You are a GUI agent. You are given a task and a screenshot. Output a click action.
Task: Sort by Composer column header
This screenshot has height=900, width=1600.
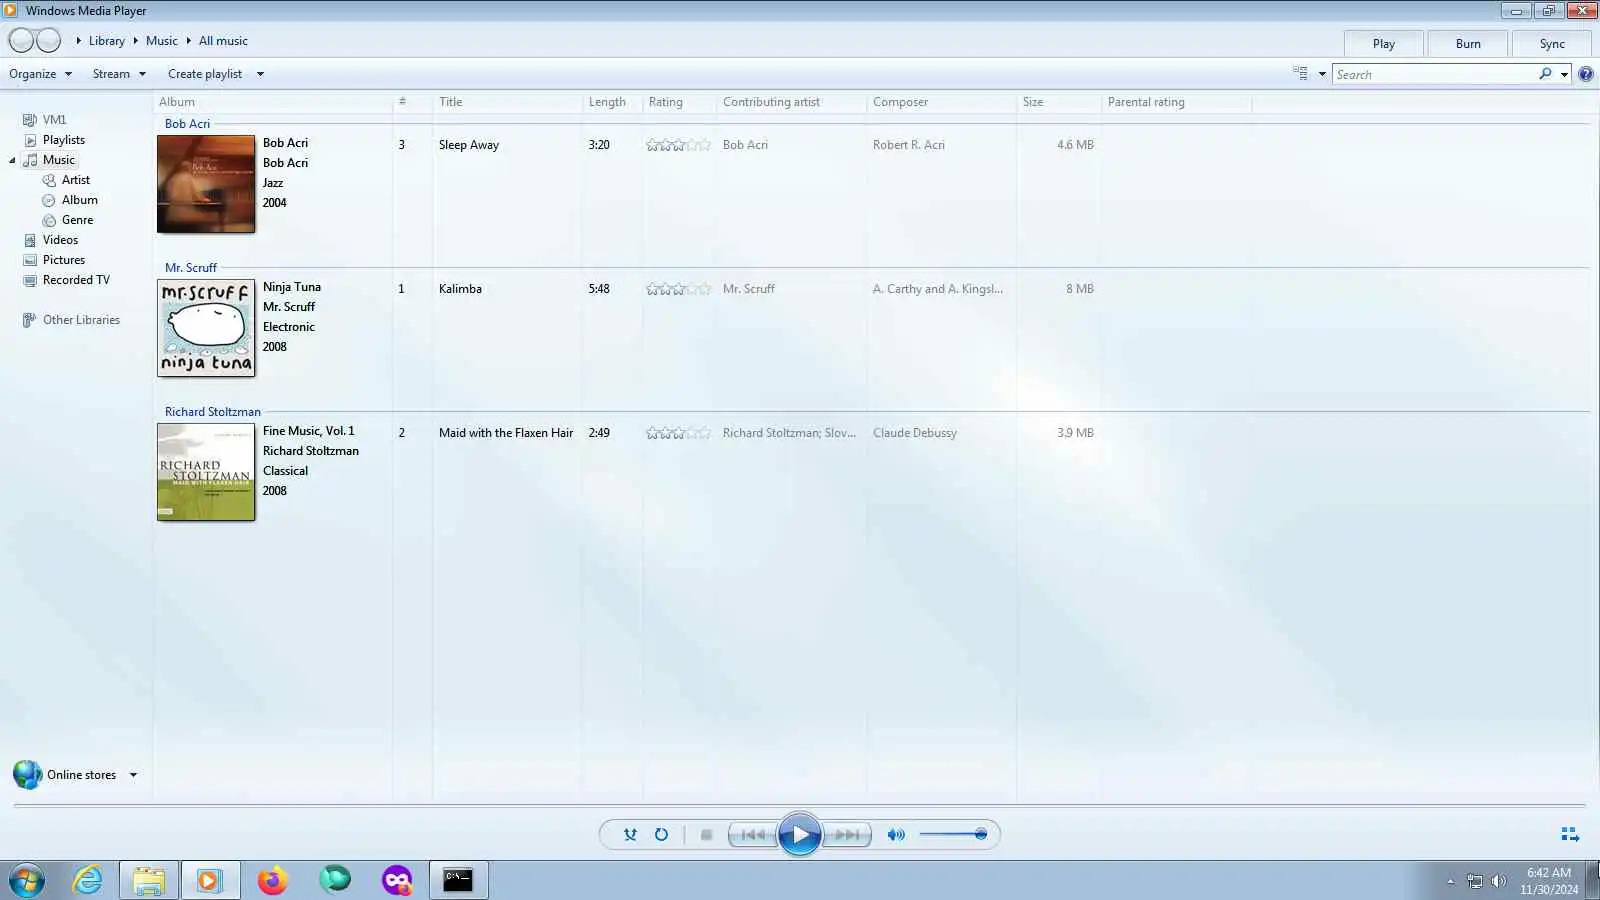(x=941, y=102)
